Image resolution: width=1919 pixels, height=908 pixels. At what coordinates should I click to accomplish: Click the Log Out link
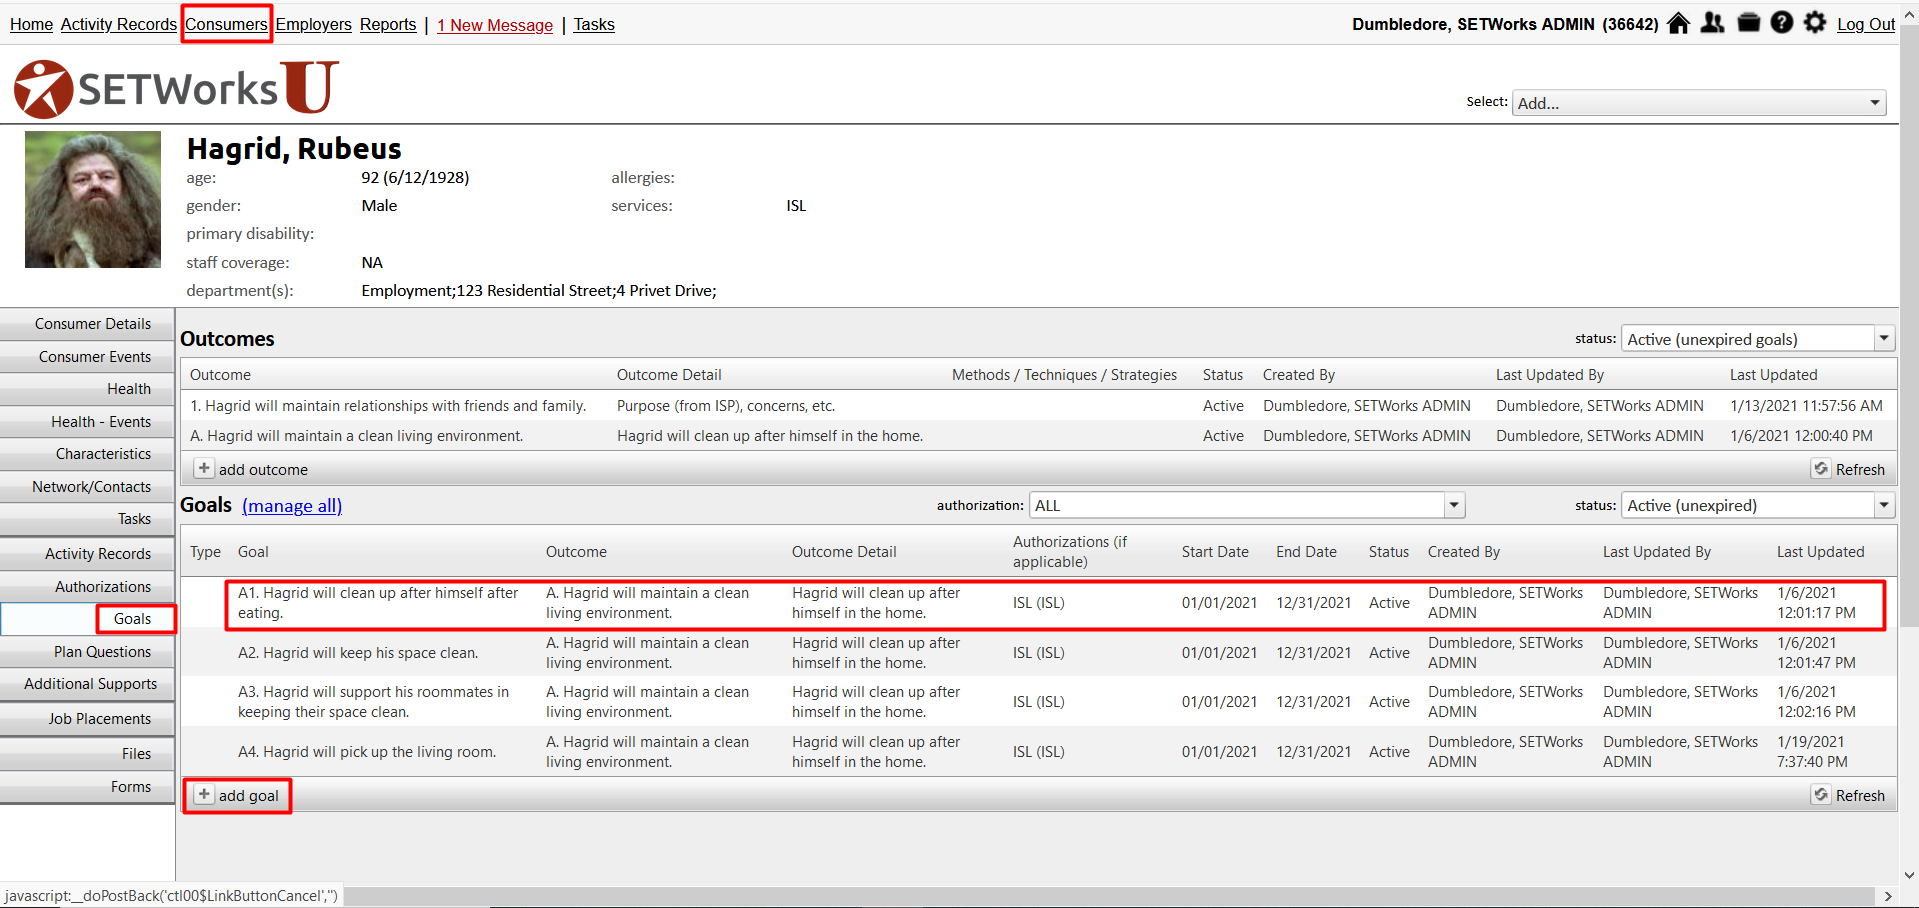click(x=1866, y=24)
